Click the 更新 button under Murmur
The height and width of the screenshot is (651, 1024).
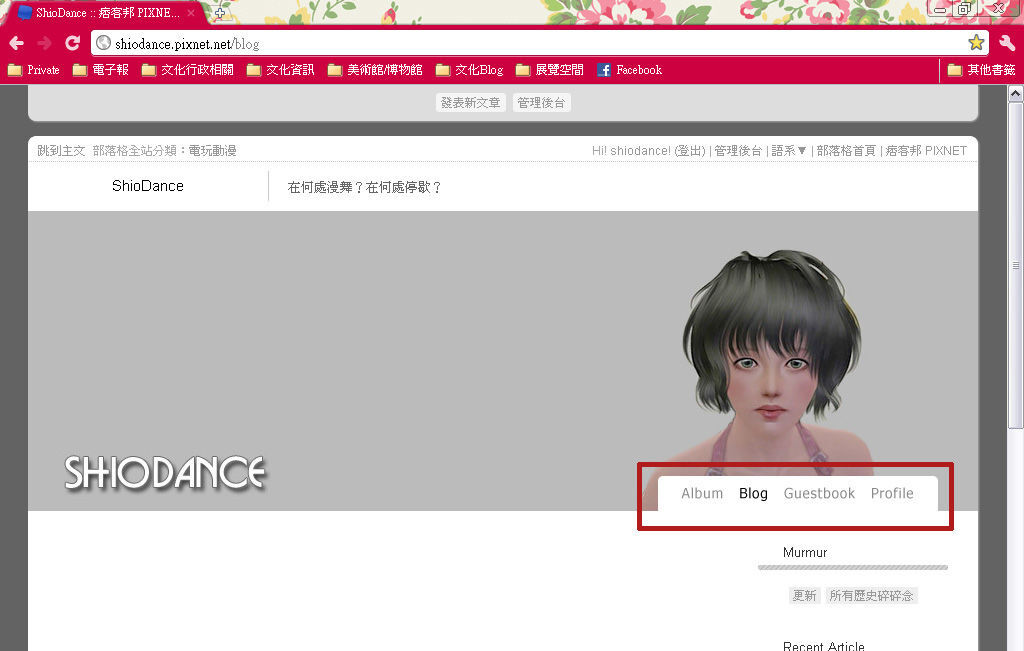click(805, 595)
